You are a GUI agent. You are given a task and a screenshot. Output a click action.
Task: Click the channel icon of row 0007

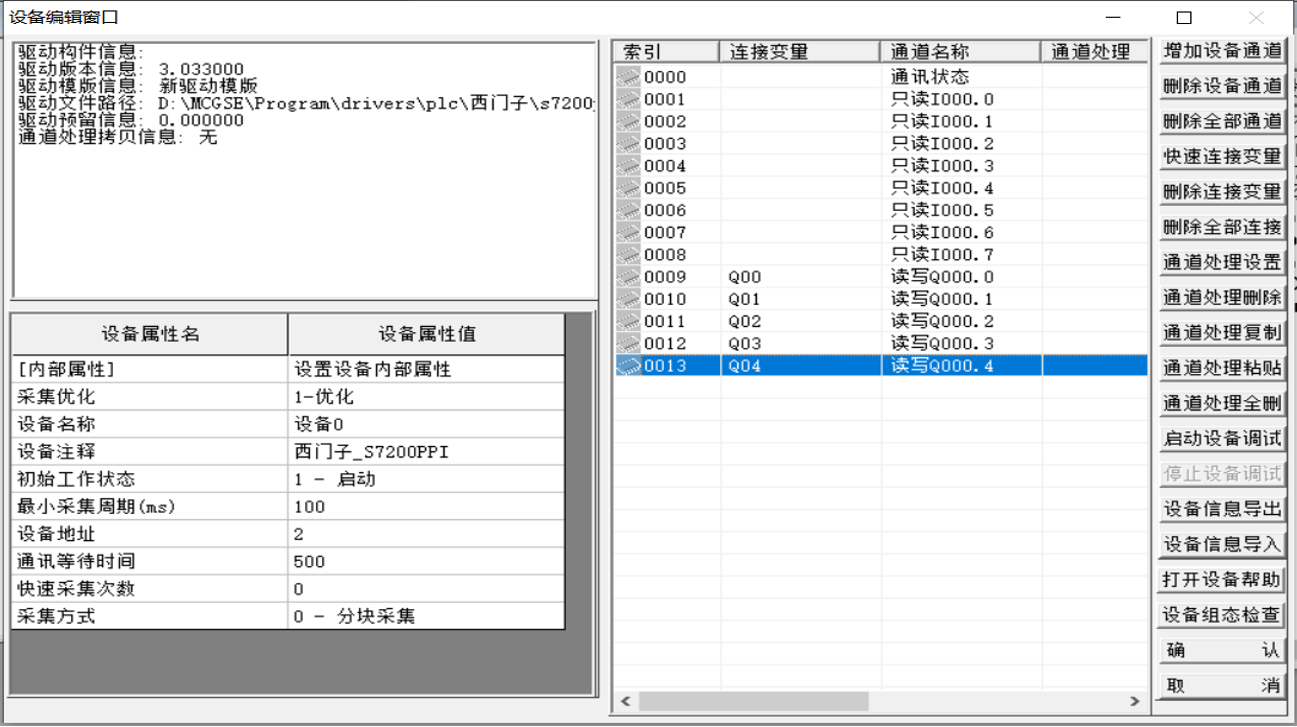click(628, 232)
